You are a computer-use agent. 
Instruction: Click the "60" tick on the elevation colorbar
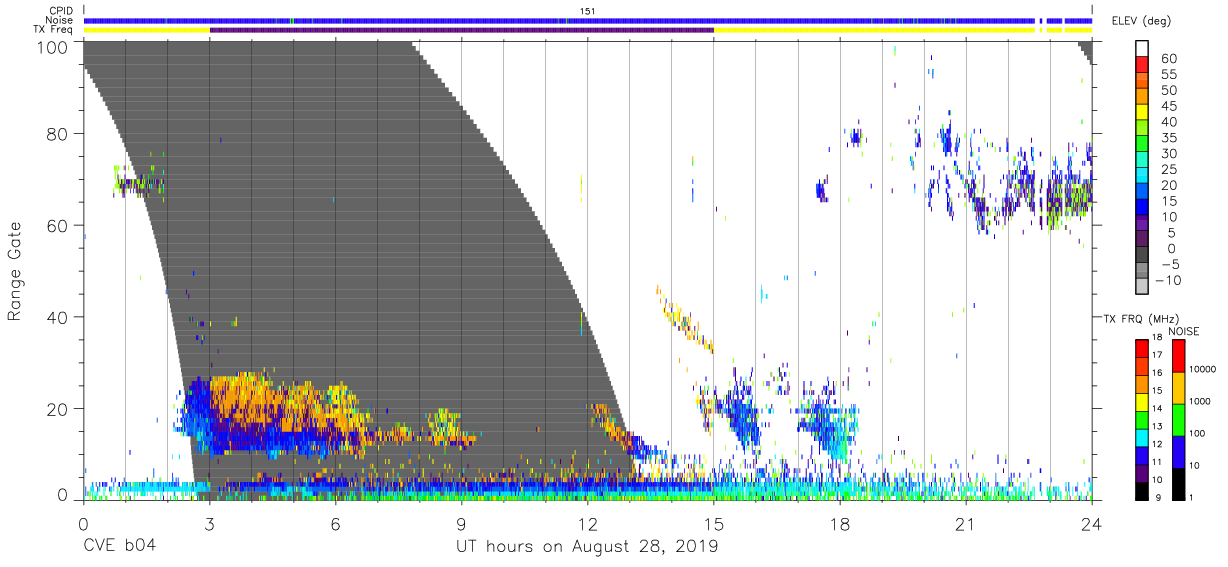pyautogui.click(x=1168, y=59)
